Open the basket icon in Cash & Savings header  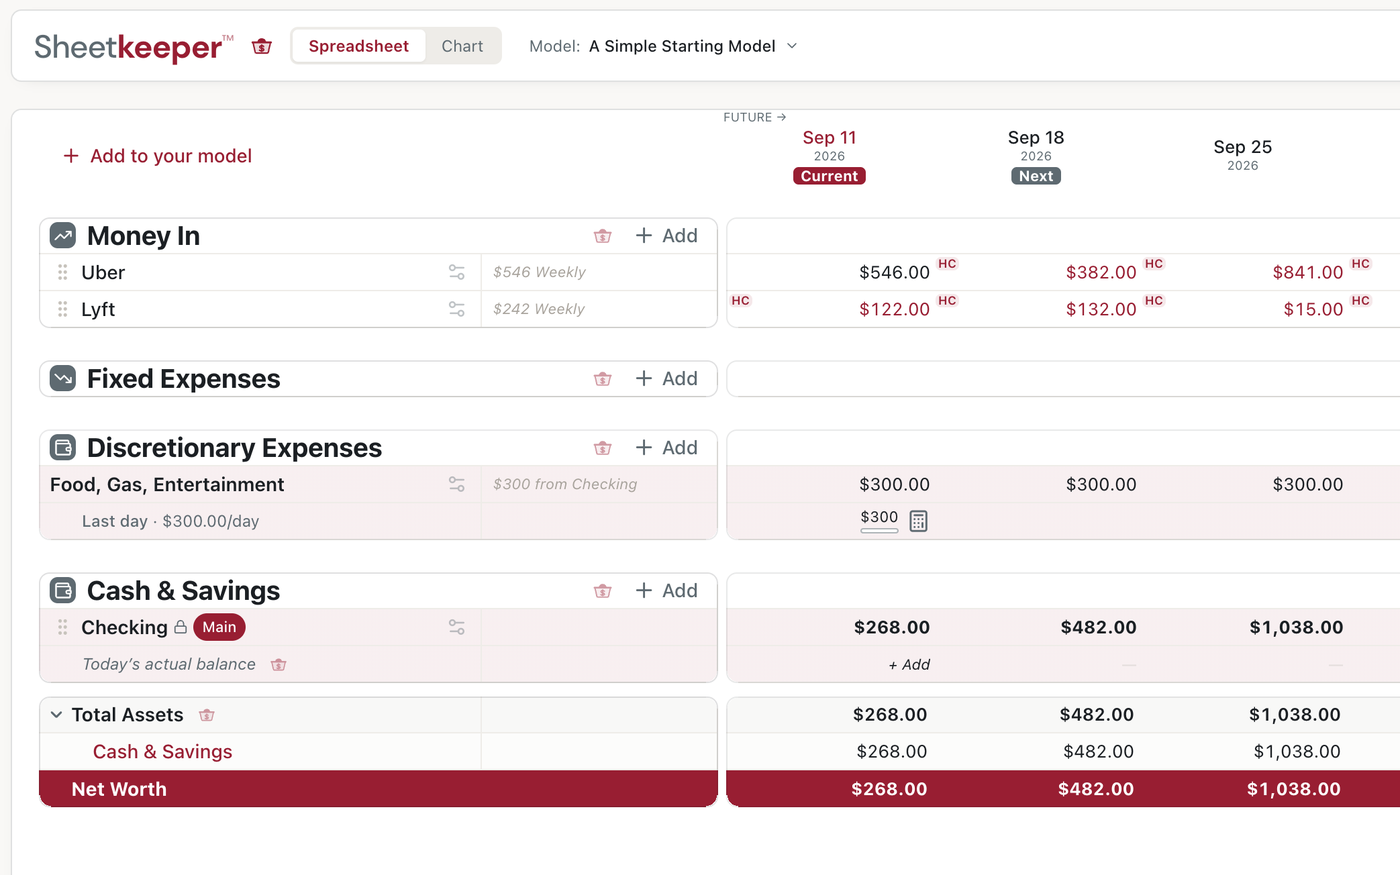(x=602, y=591)
